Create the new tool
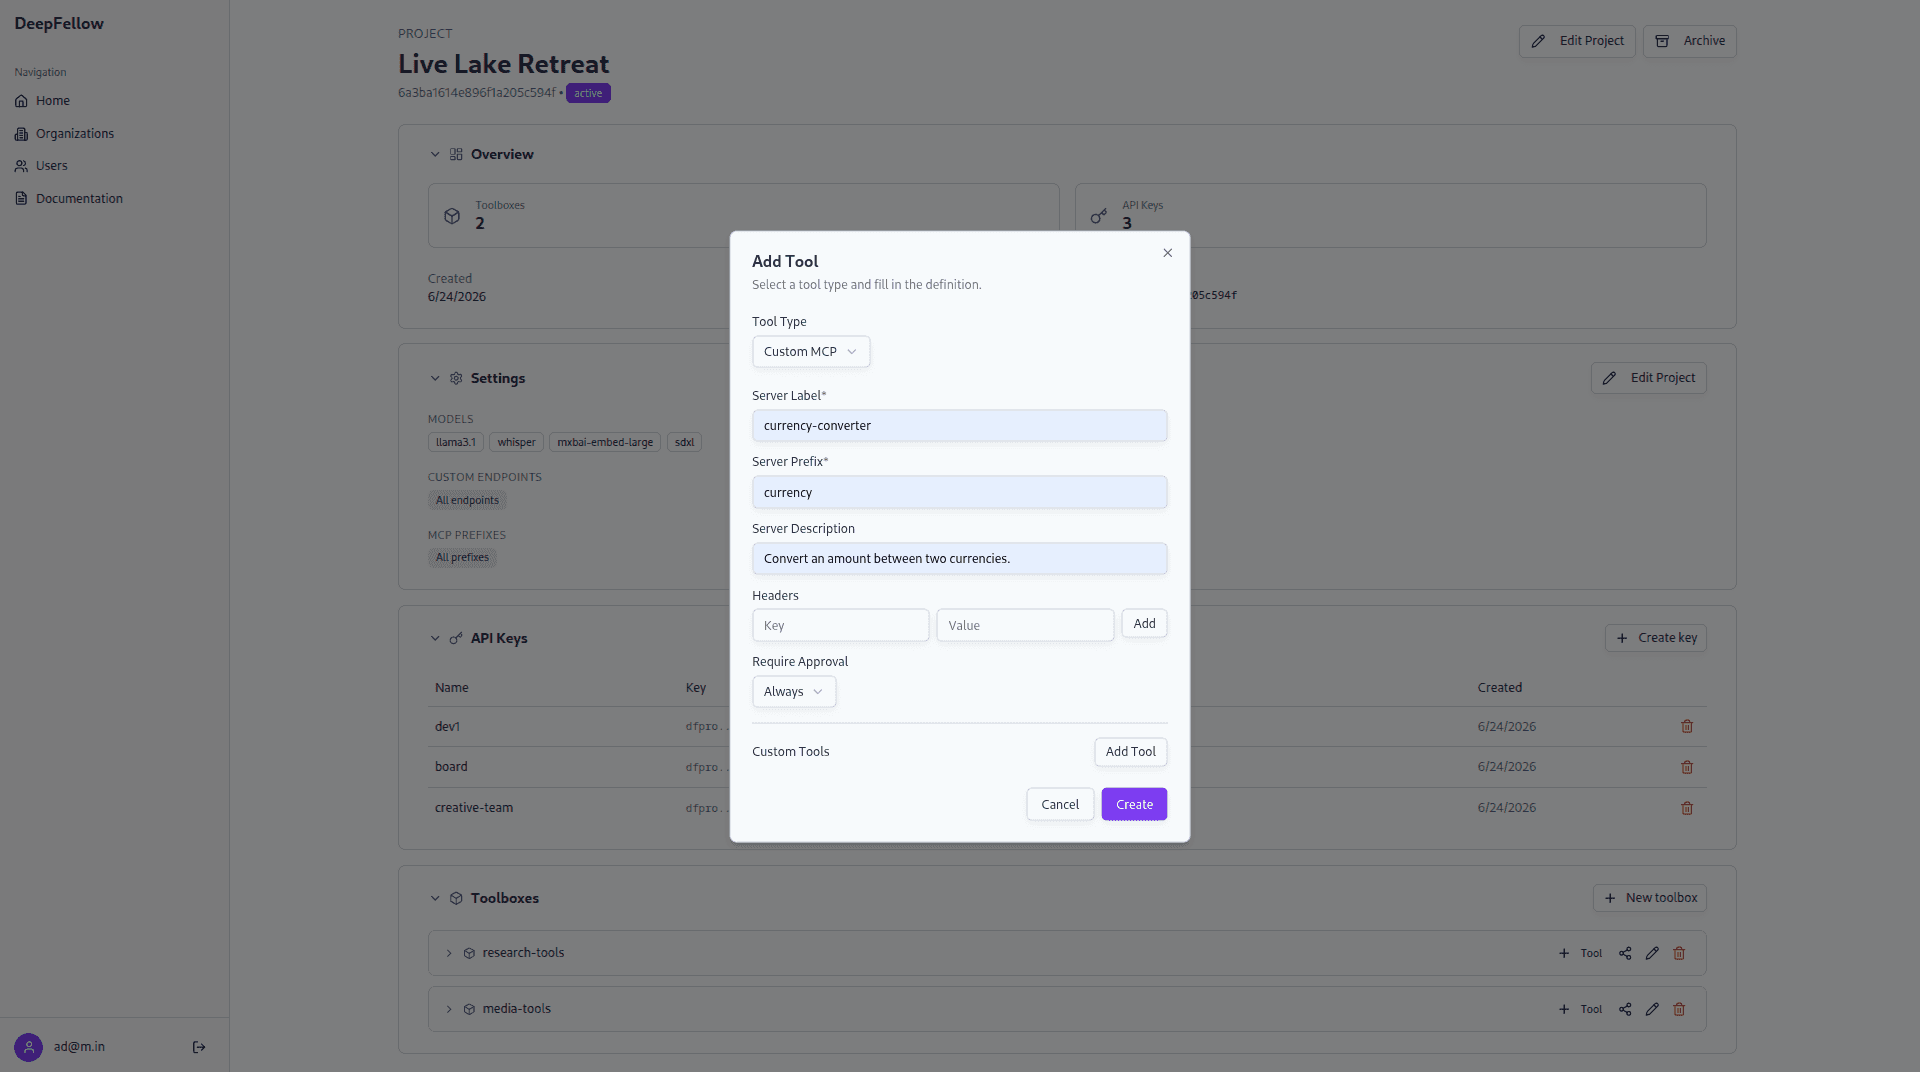The width and height of the screenshot is (1920, 1072). tap(1134, 805)
